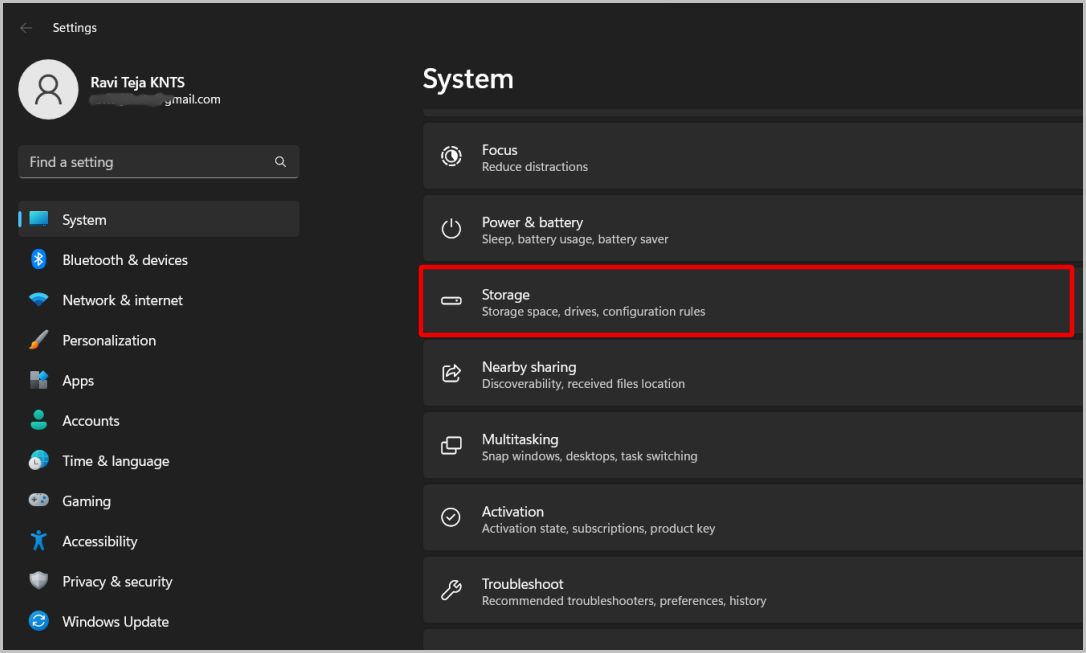Click the Nearby sharing icon
1086x653 pixels.
[x=451, y=374]
